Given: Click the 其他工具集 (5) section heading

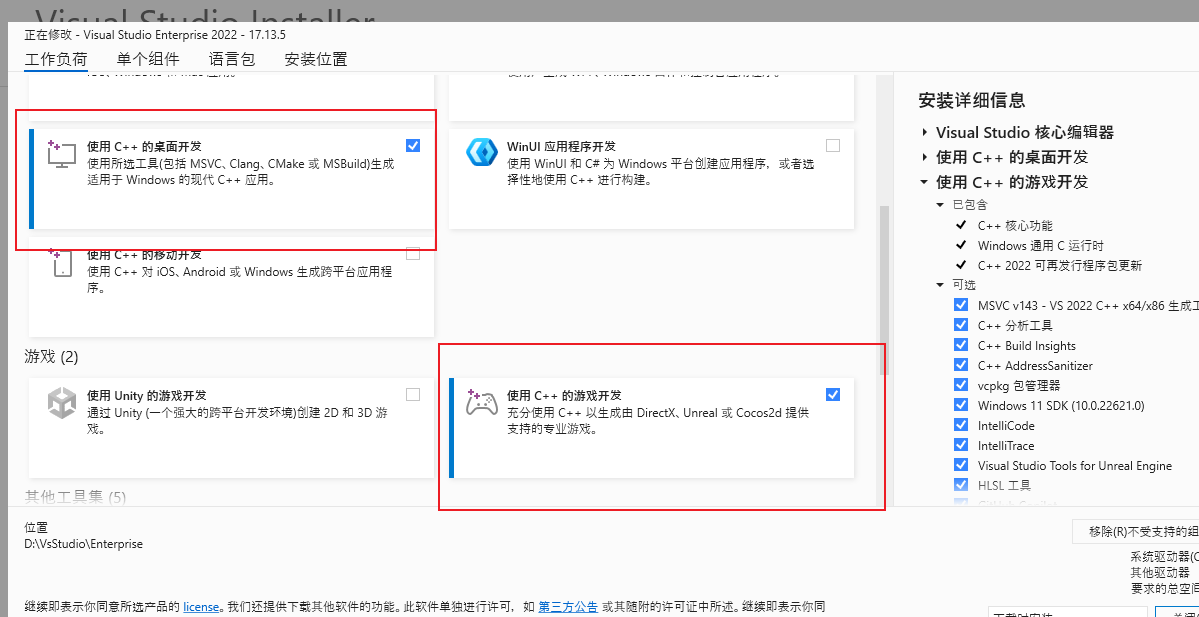Looking at the screenshot, I should coord(75,497).
